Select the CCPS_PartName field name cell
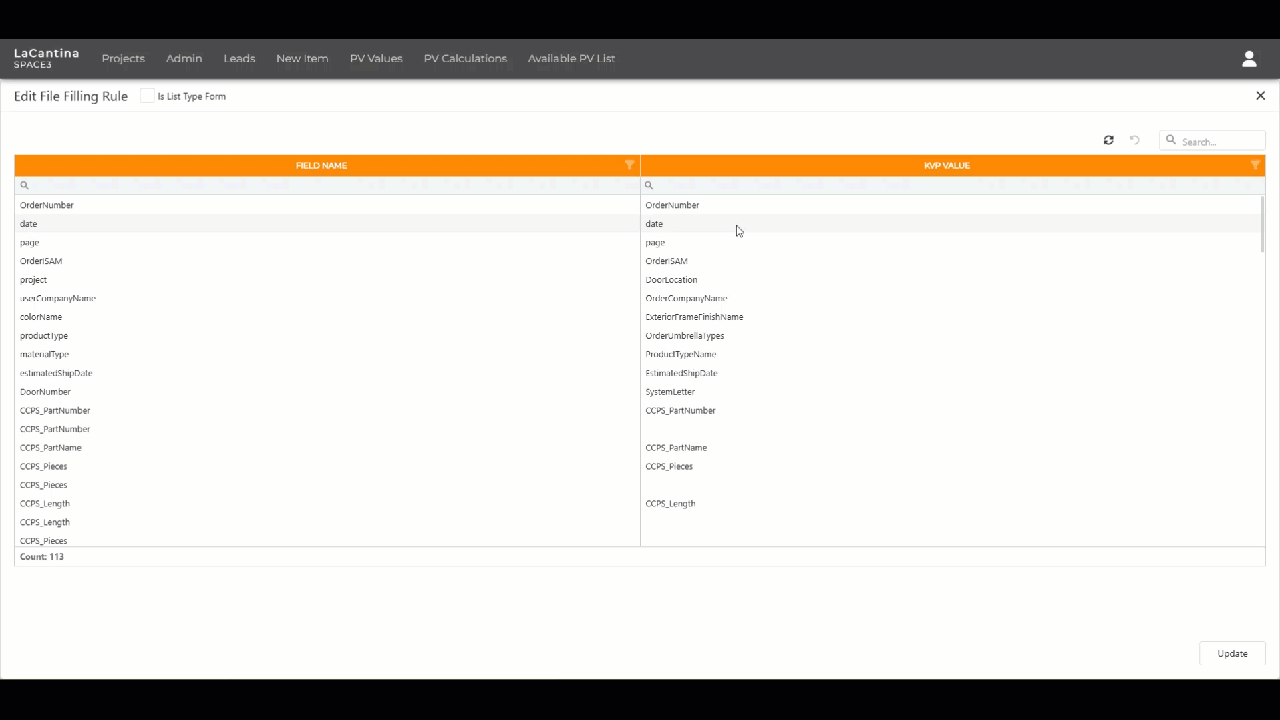 pyautogui.click(x=327, y=448)
